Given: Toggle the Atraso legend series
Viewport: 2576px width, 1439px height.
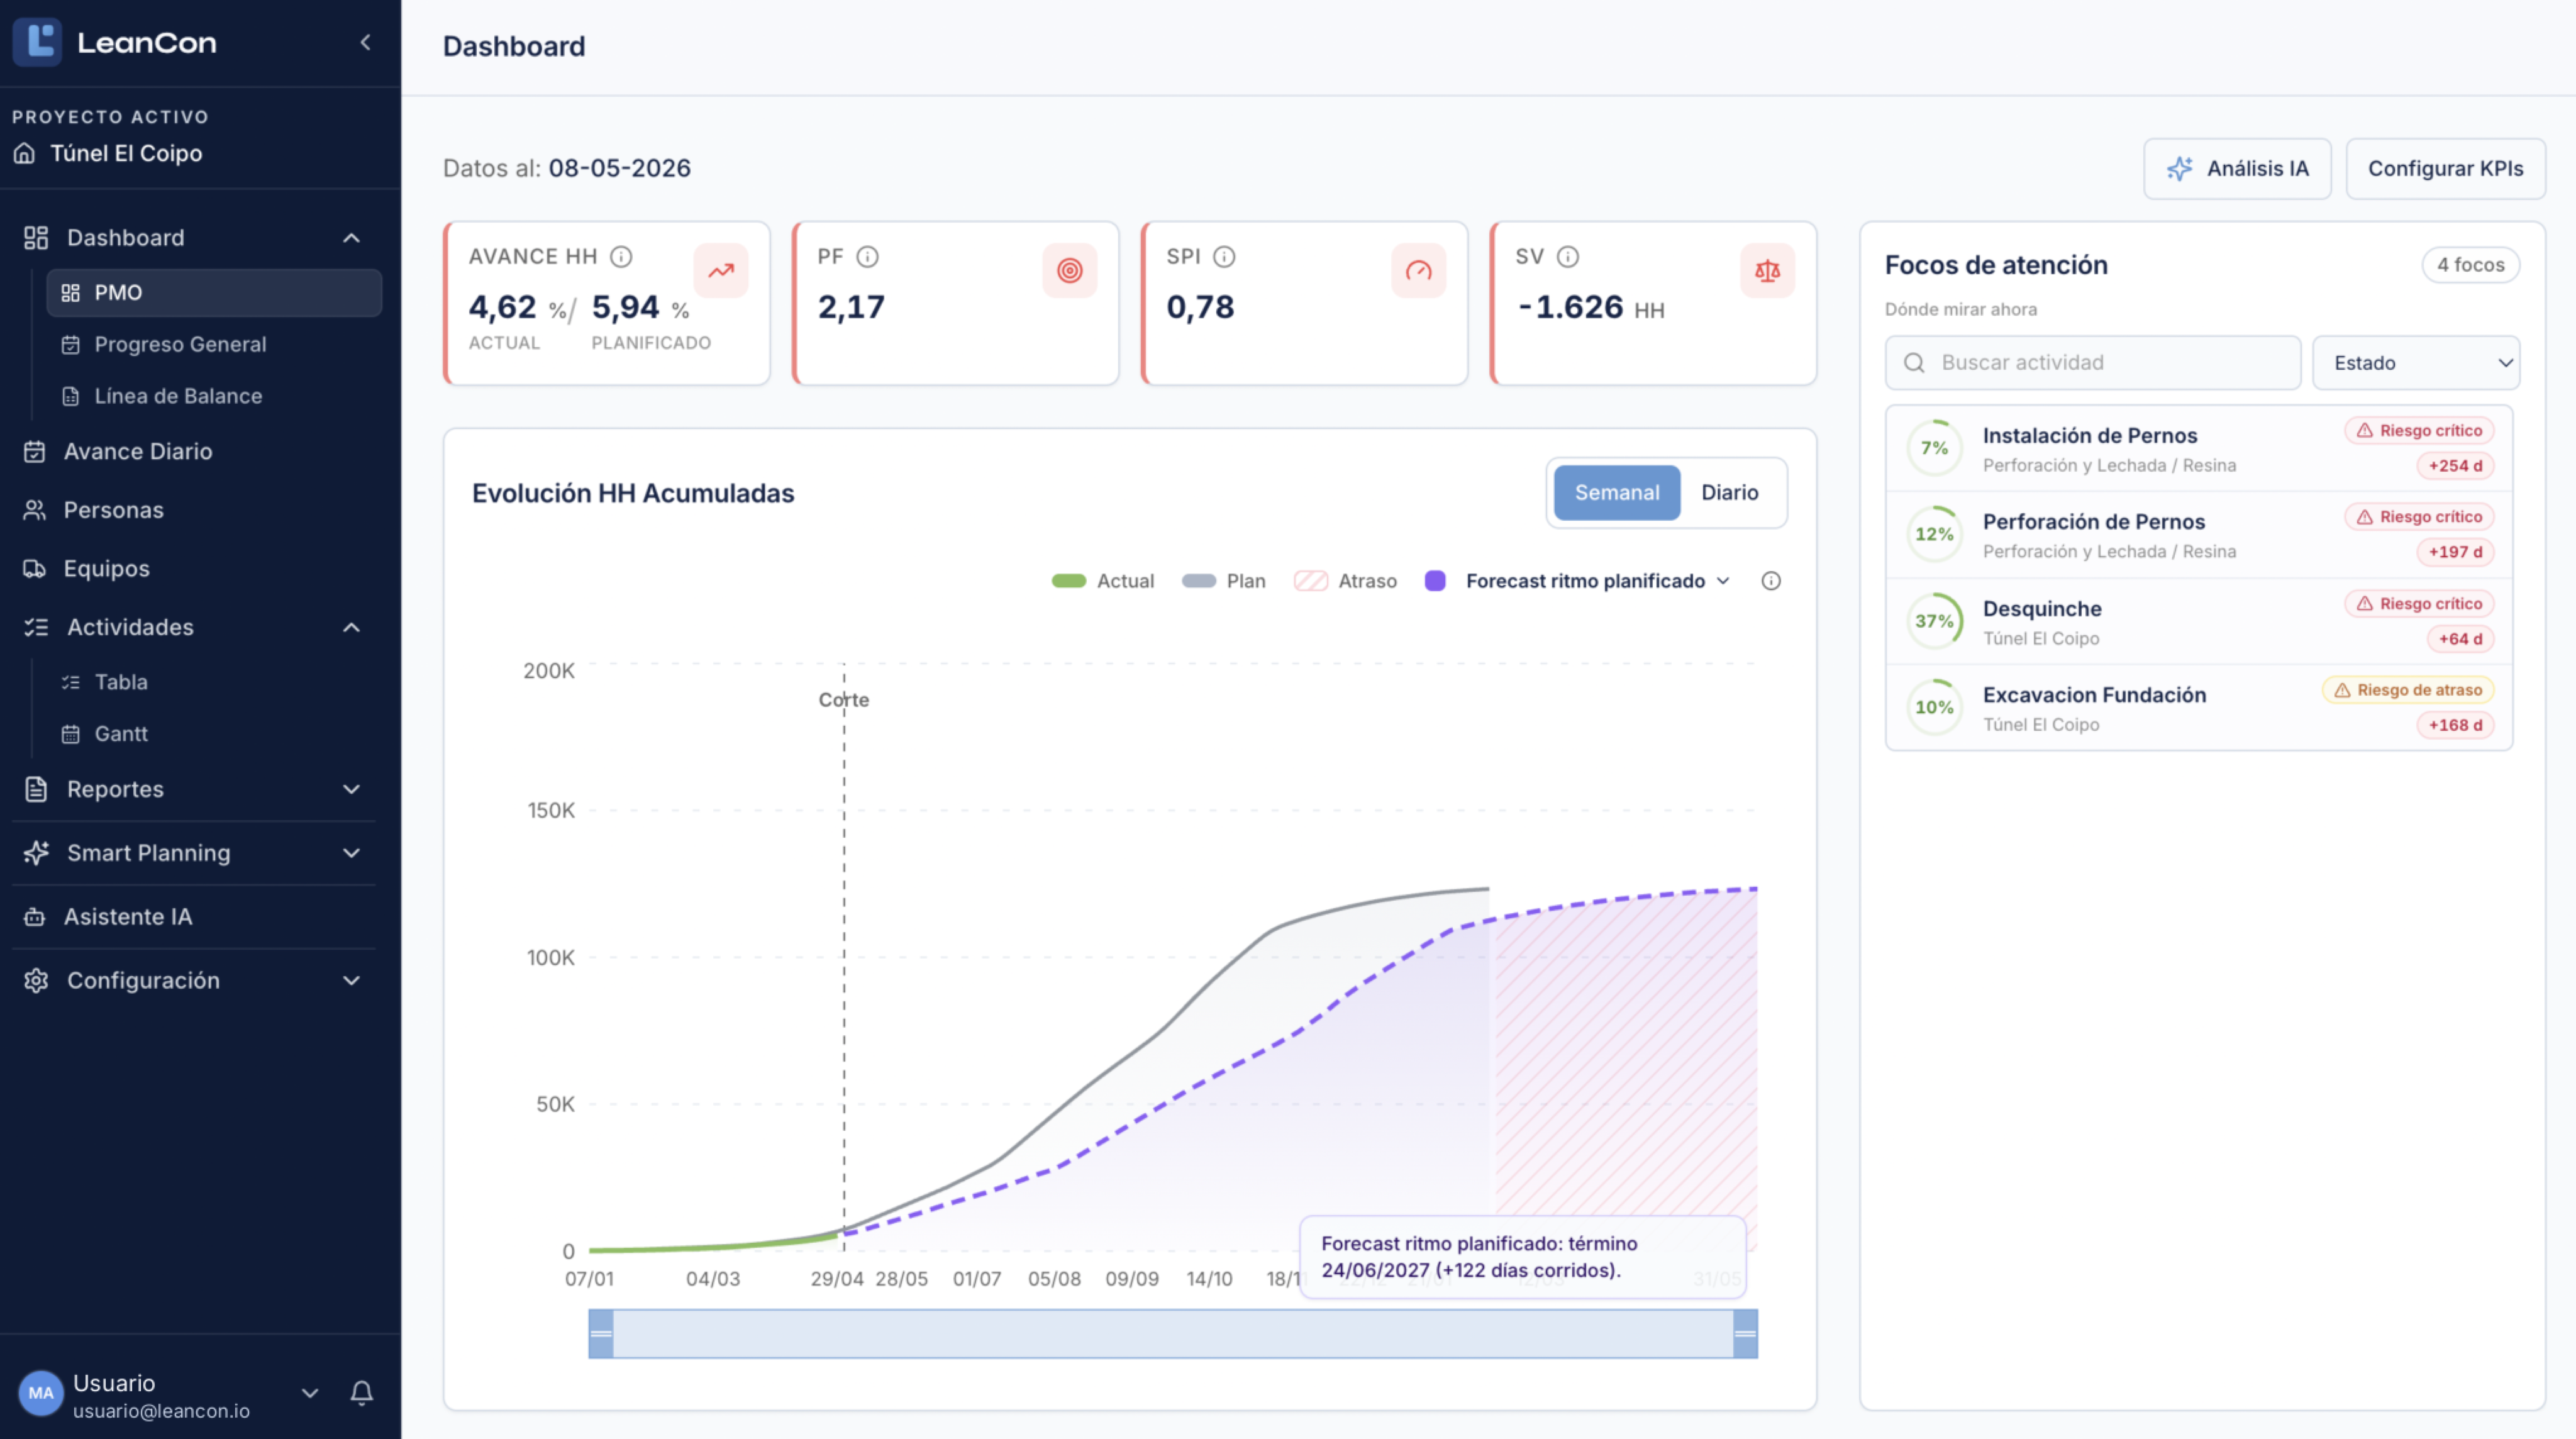Looking at the screenshot, I should [x=1345, y=581].
